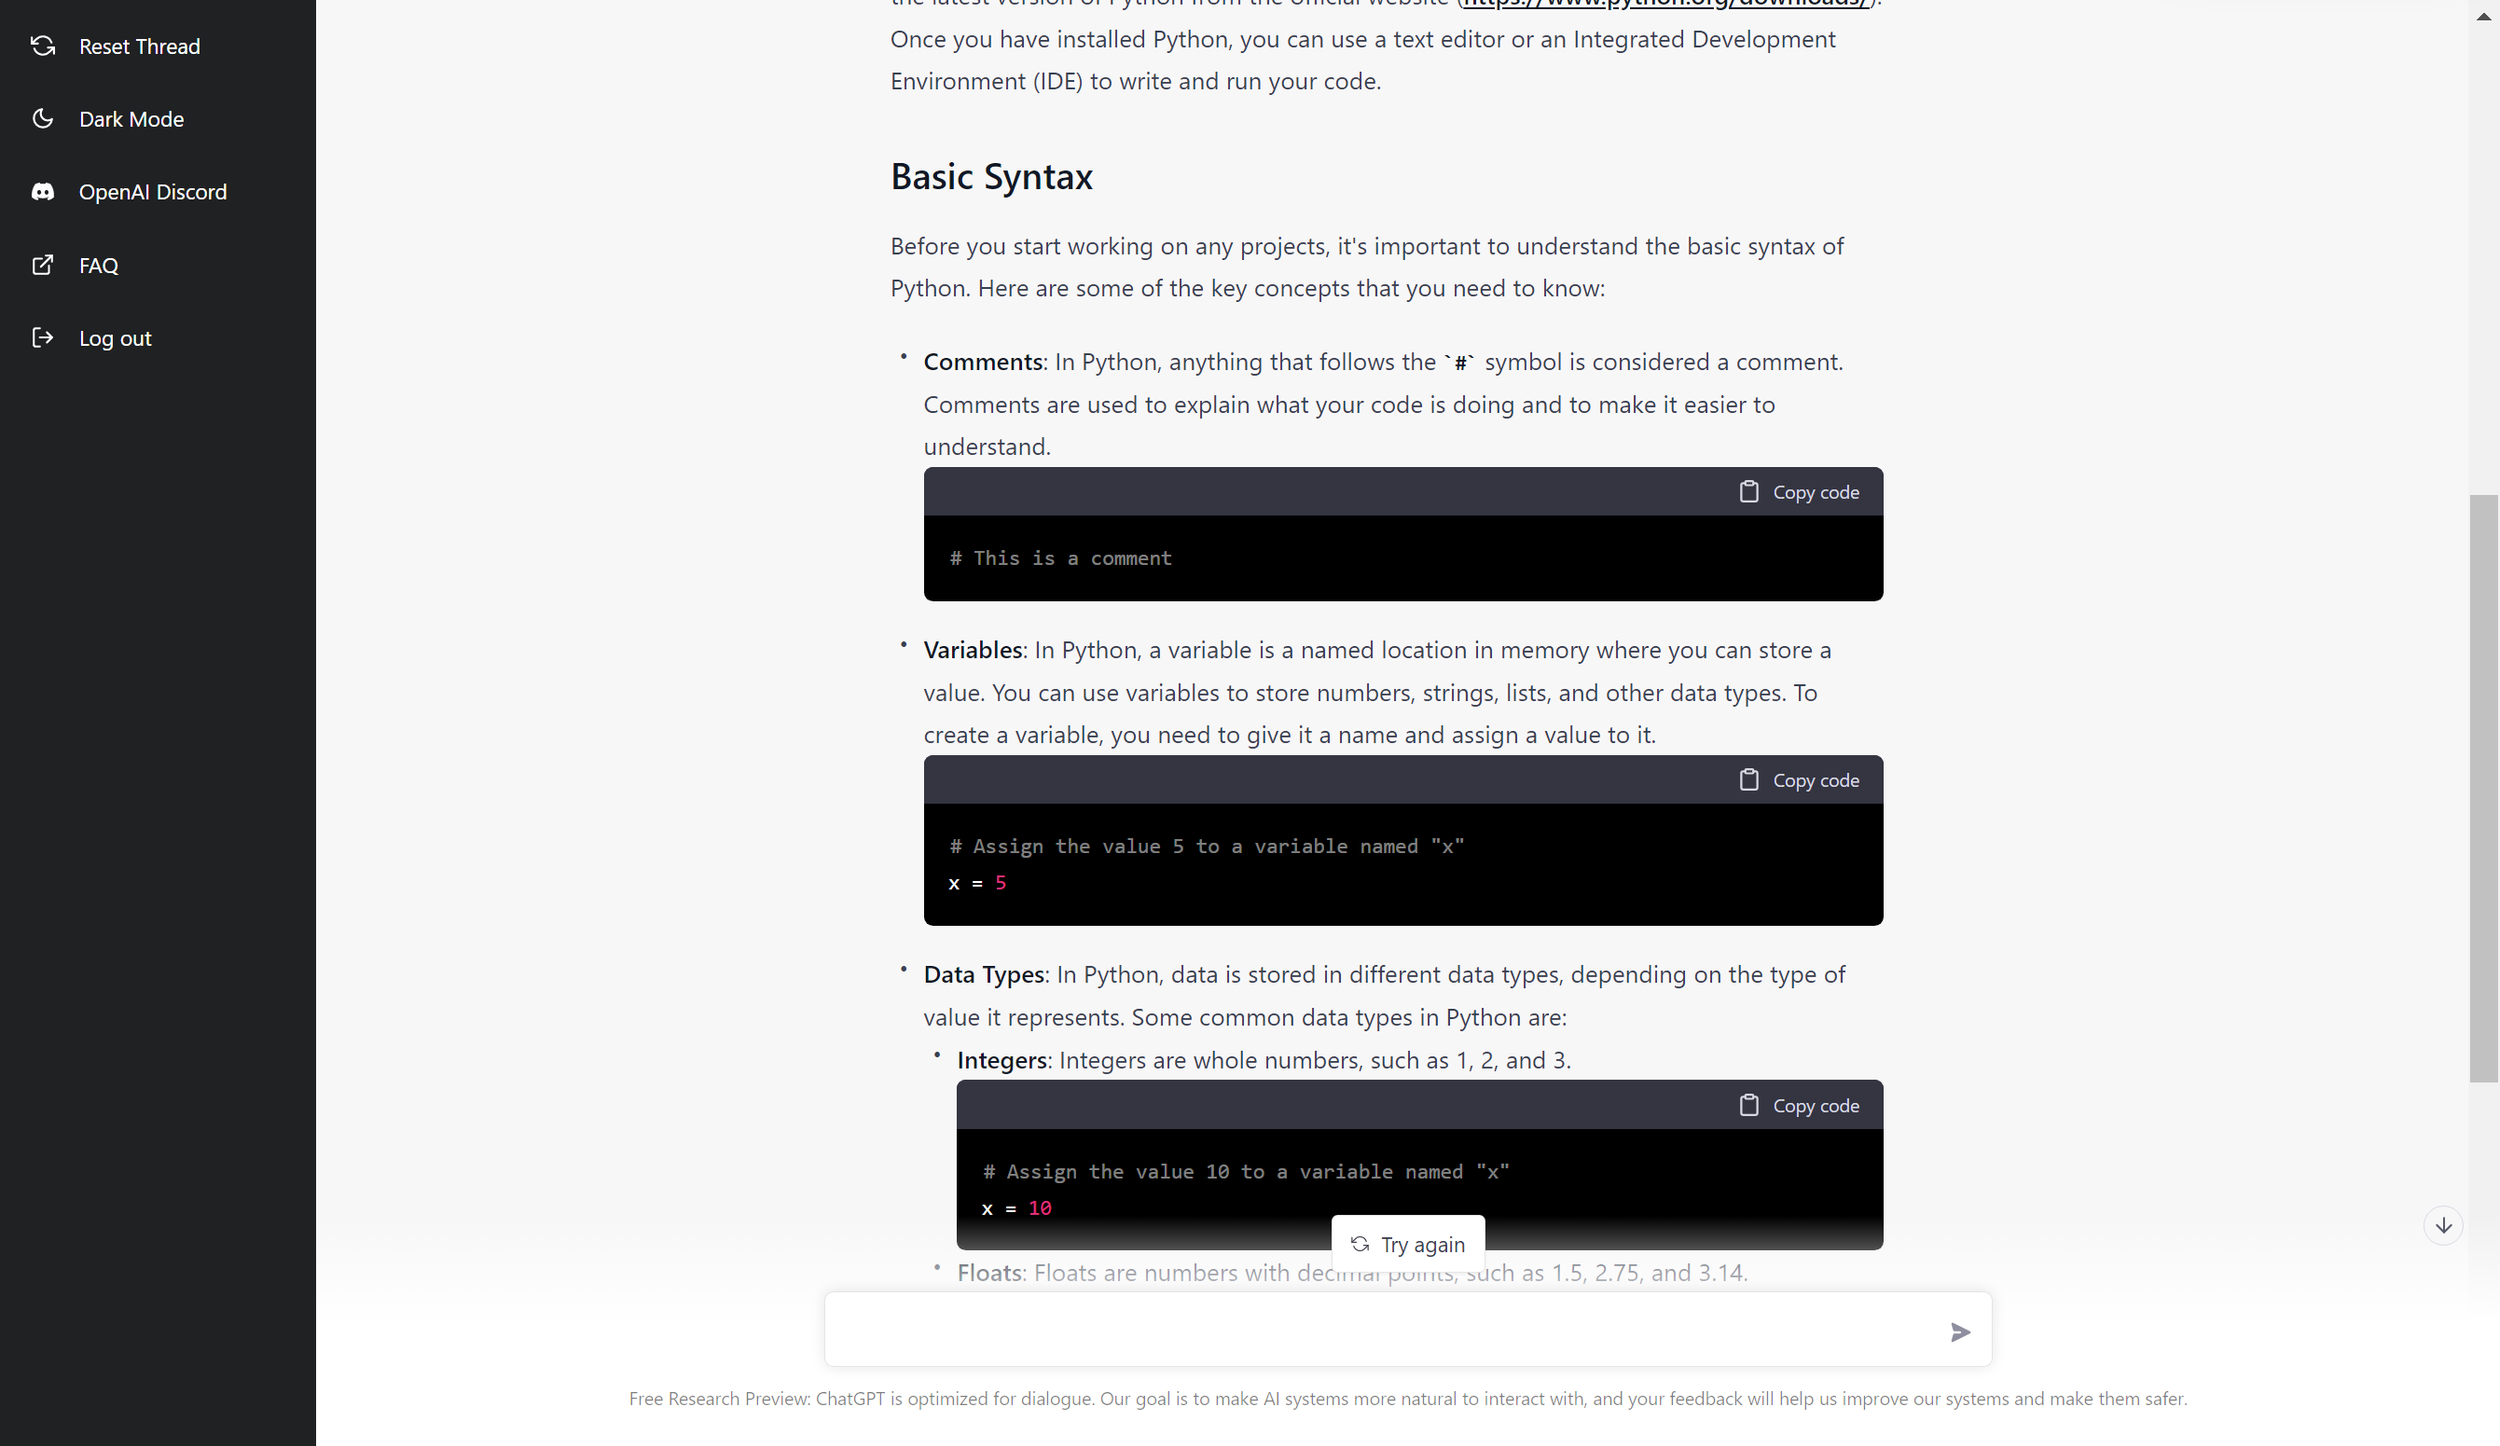Image resolution: width=2500 pixels, height=1446 pixels.
Task: Copy code of the x = 10 block
Action: [1799, 1105]
